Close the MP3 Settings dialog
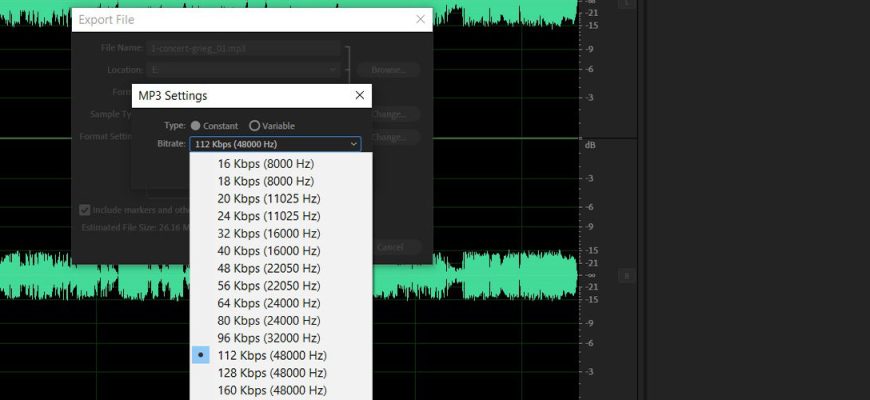The width and height of the screenshot is (870, 400). (359, 96)
